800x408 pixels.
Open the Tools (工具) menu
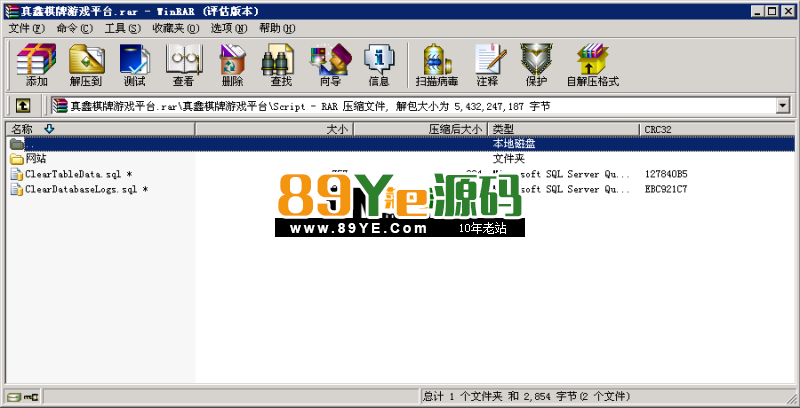click(x=122, y=28)
